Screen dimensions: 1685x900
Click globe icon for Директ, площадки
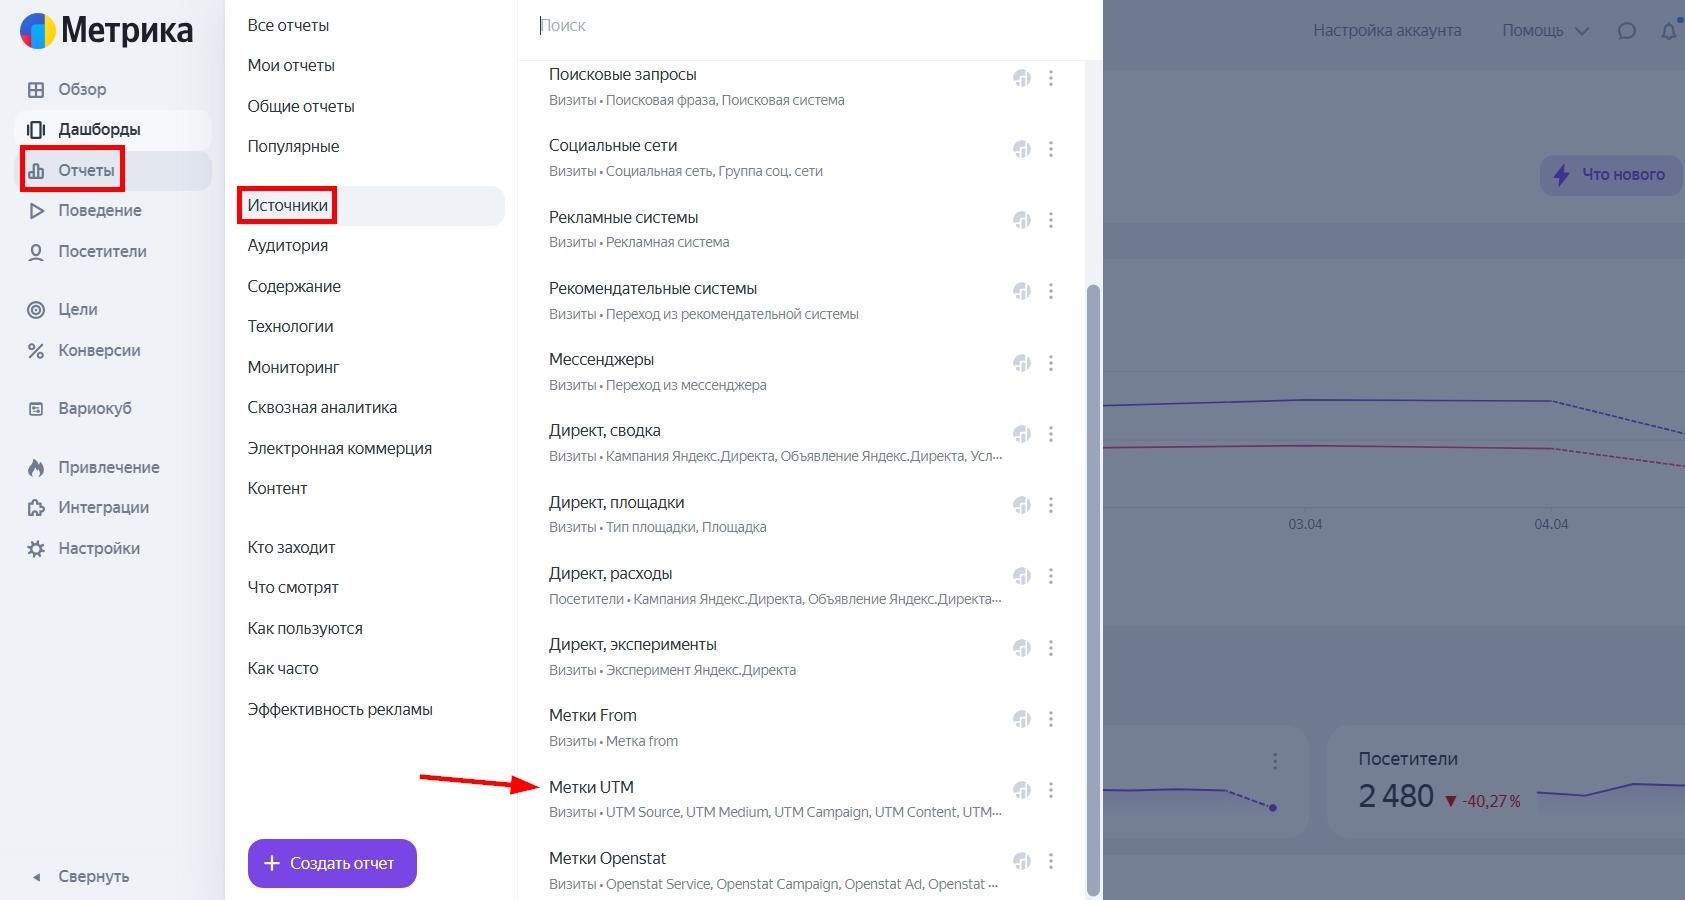point(1022,505)
